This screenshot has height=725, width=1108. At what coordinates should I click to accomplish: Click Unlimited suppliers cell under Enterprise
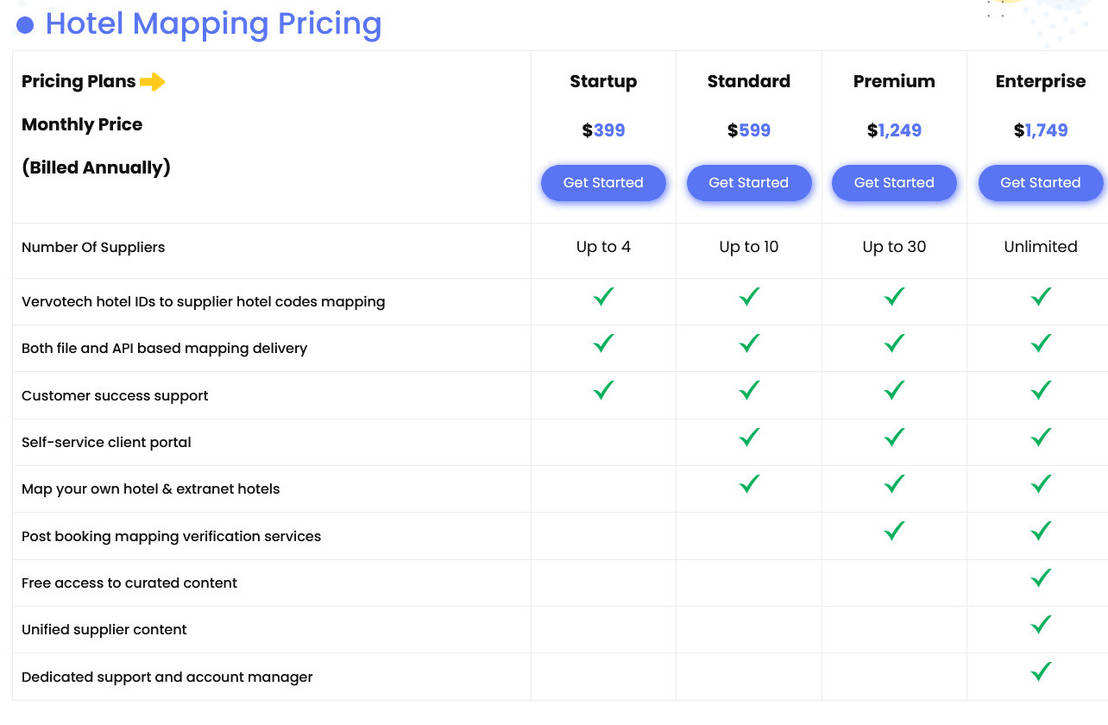coord(1040,247)
